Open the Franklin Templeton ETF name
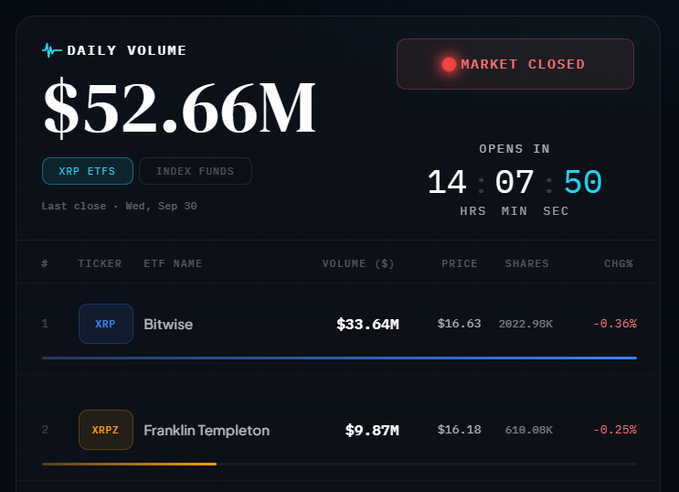 207,430
